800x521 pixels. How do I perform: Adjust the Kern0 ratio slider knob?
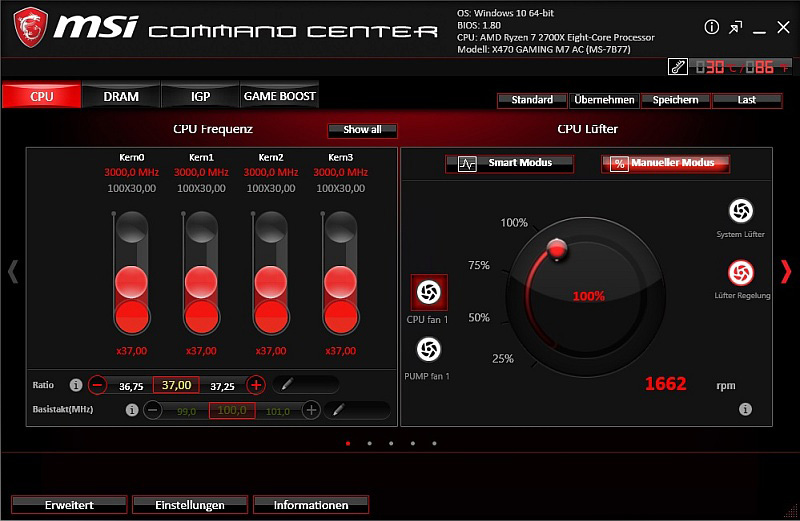pos(132,282)
